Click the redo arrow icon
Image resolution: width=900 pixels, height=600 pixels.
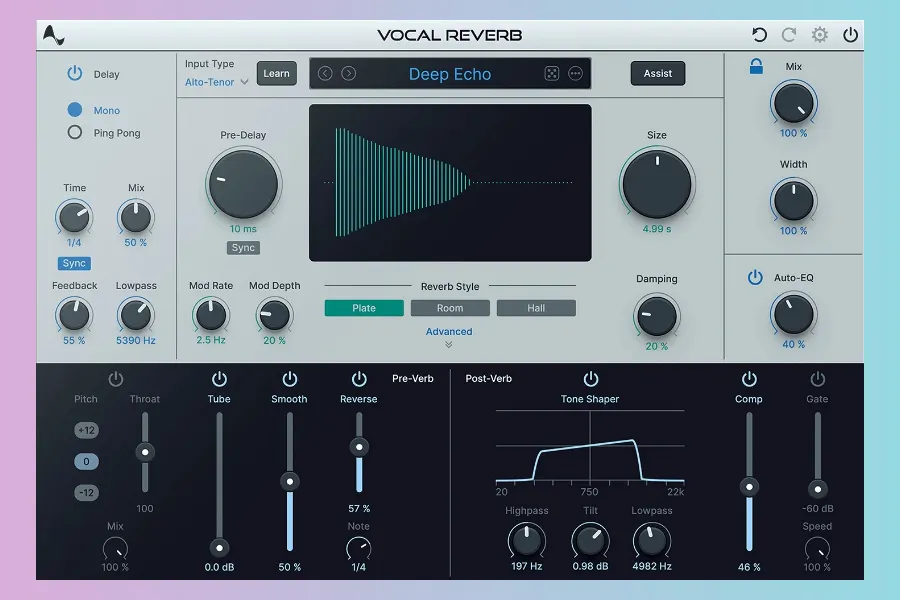tap(789, 35)
